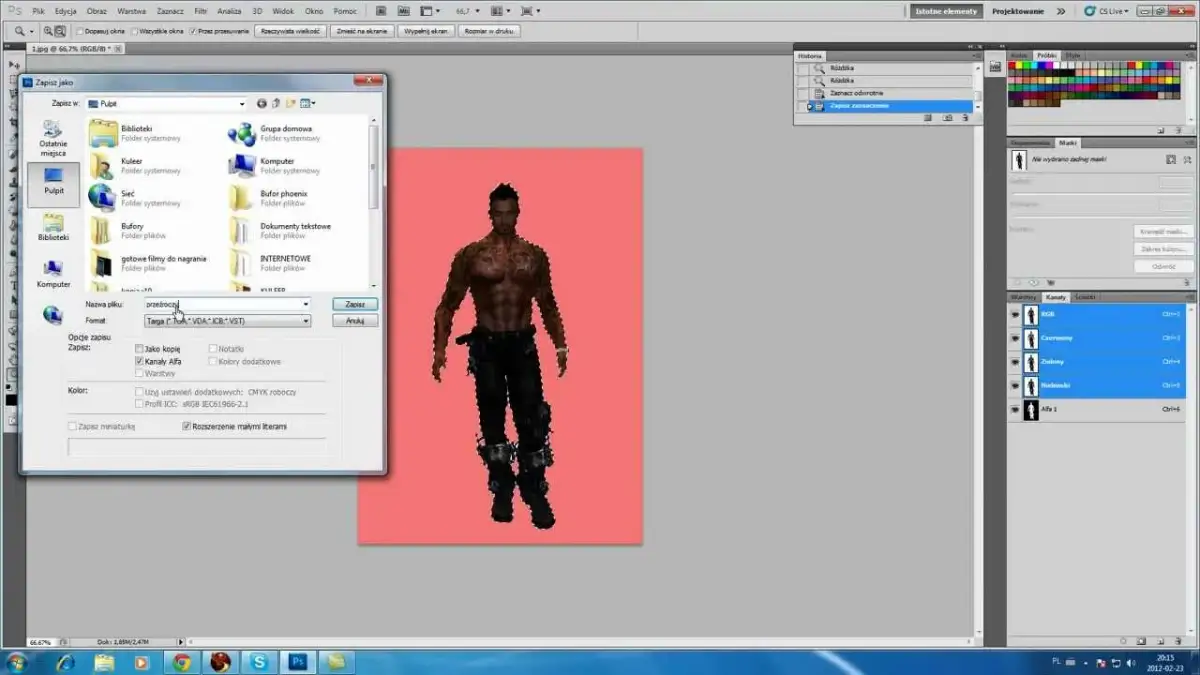This screenshot has width=1200, height=675.
Task: Switch to the Warstwy tab
Action: (x=1023, y=297)
